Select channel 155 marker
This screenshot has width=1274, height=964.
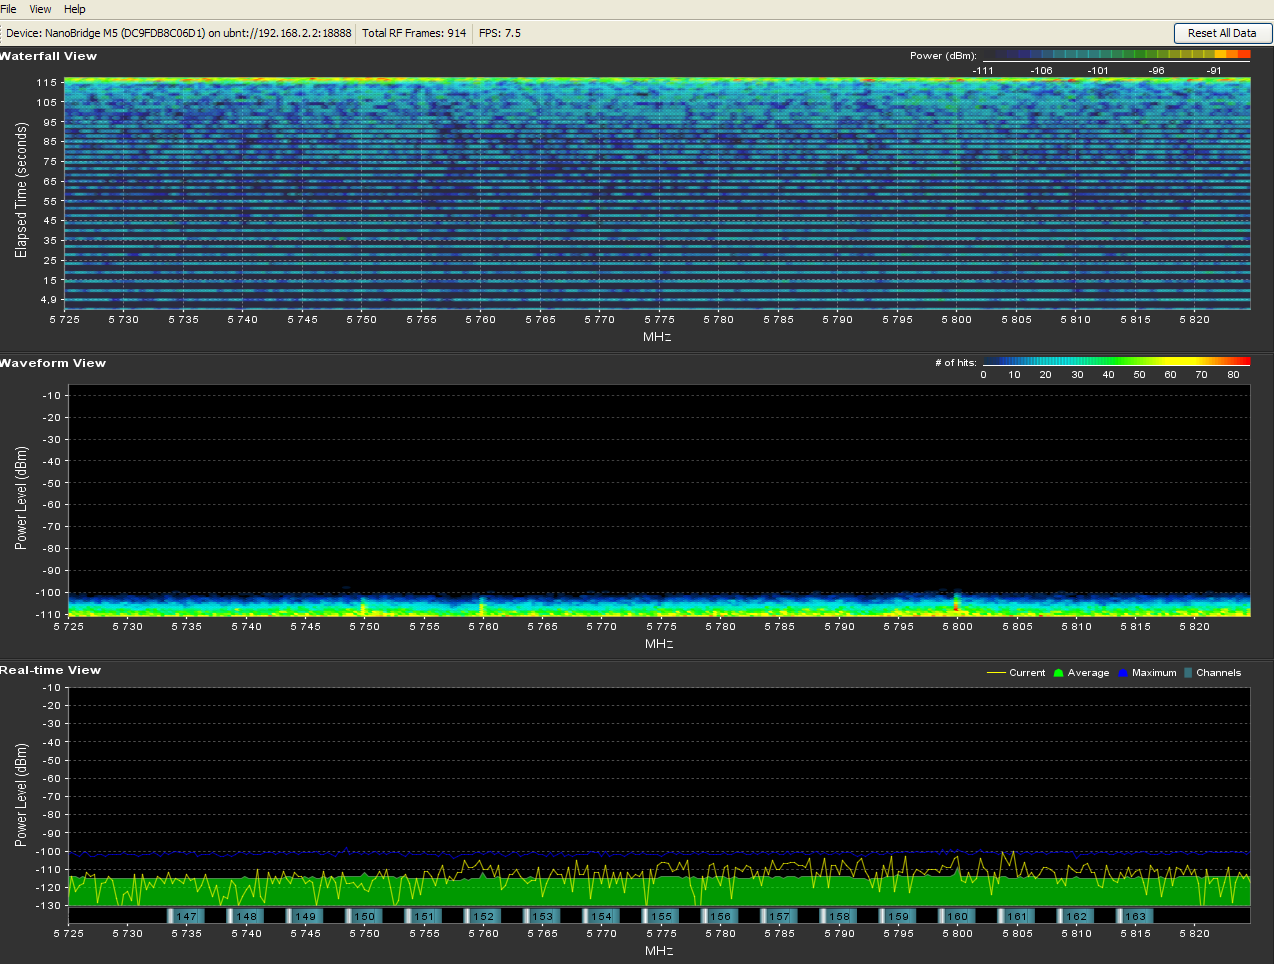click(661, 916)
